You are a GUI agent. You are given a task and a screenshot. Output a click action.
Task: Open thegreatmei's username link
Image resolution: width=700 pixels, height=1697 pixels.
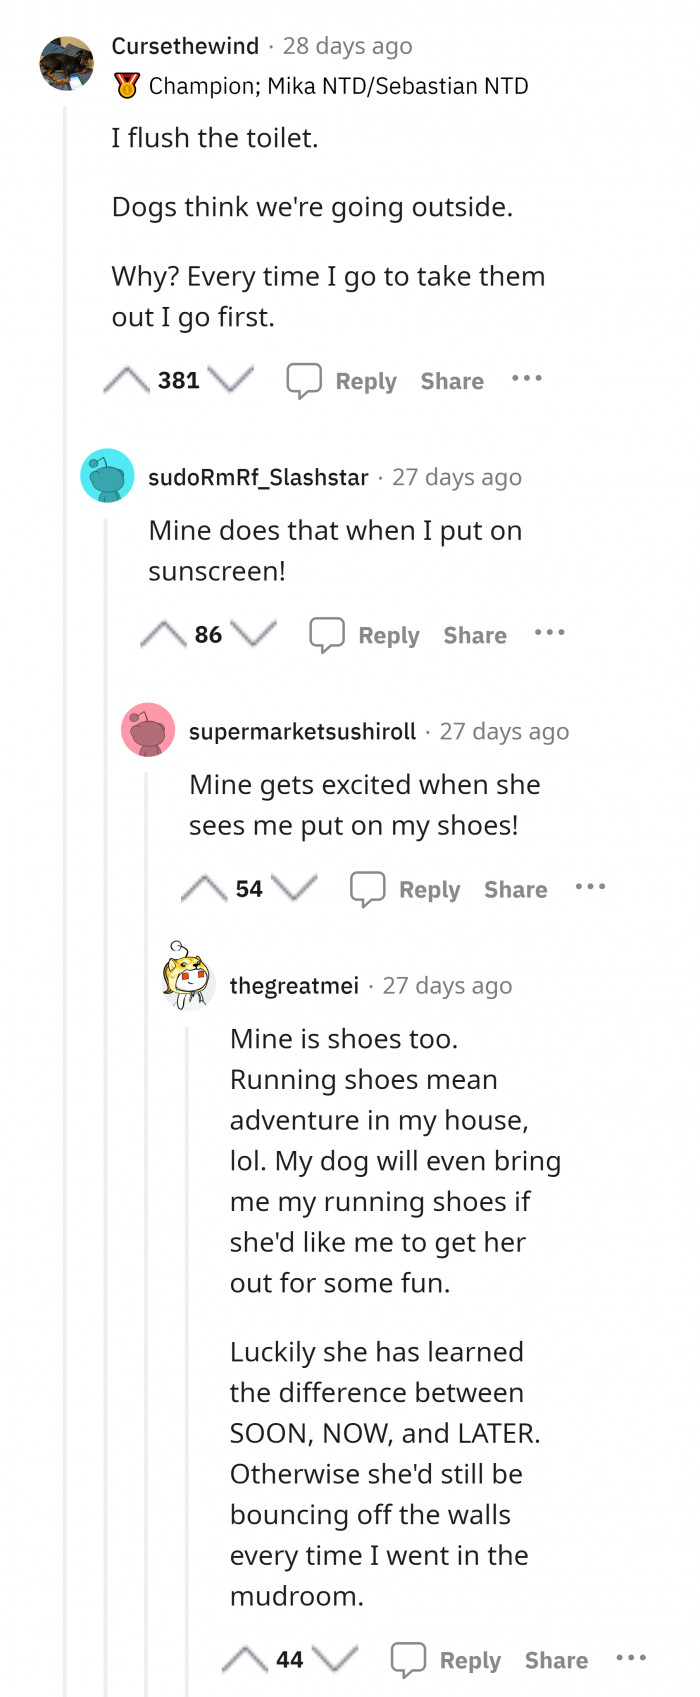coord(294,986)
